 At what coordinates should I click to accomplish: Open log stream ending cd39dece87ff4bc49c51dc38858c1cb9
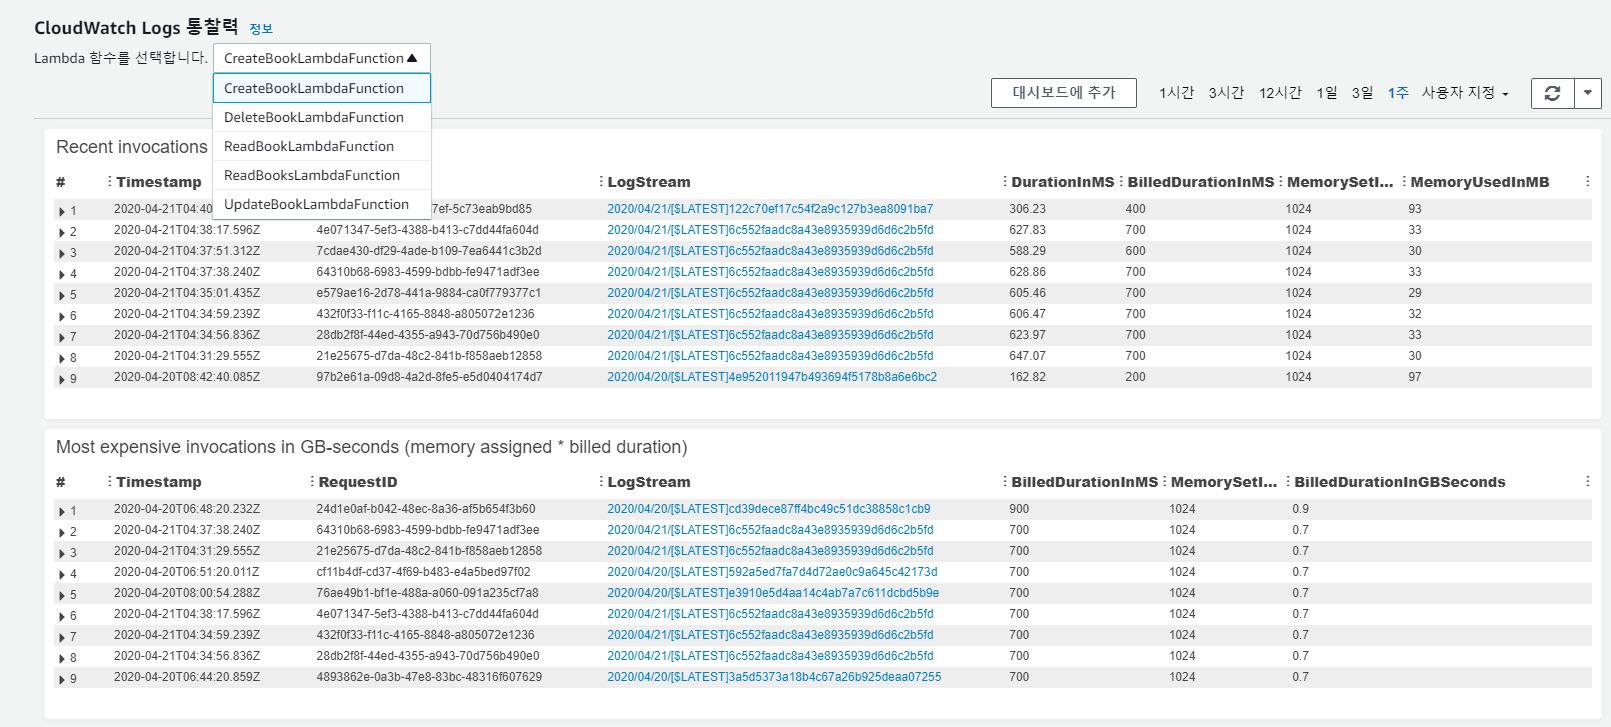769,509
